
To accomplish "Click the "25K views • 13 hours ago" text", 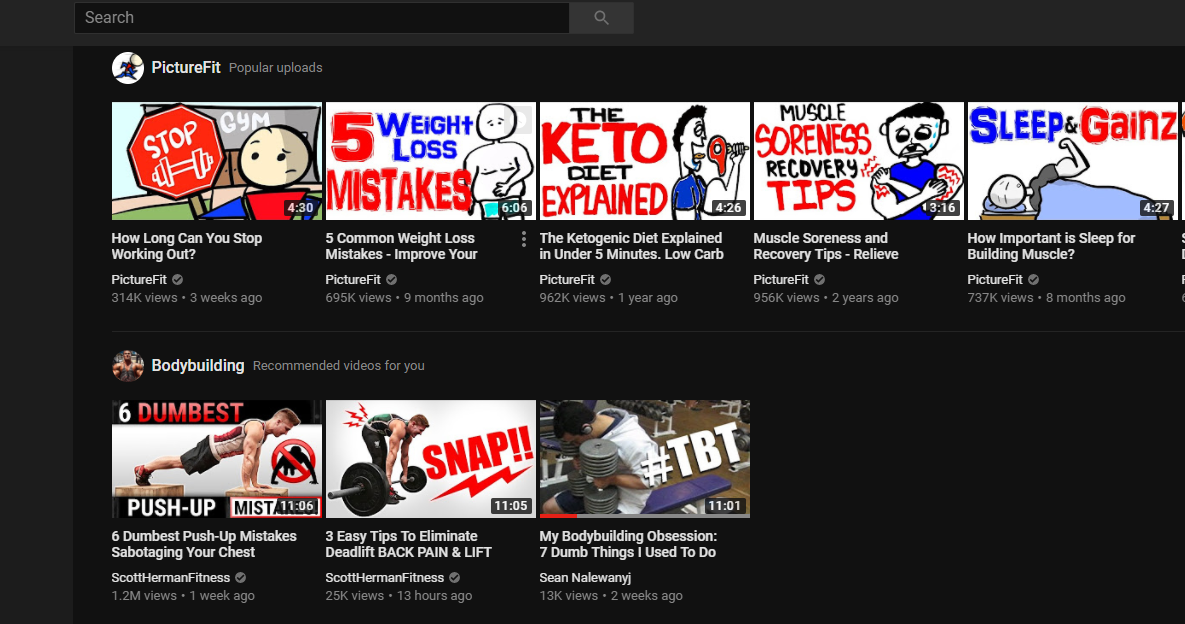I will 399,595.
